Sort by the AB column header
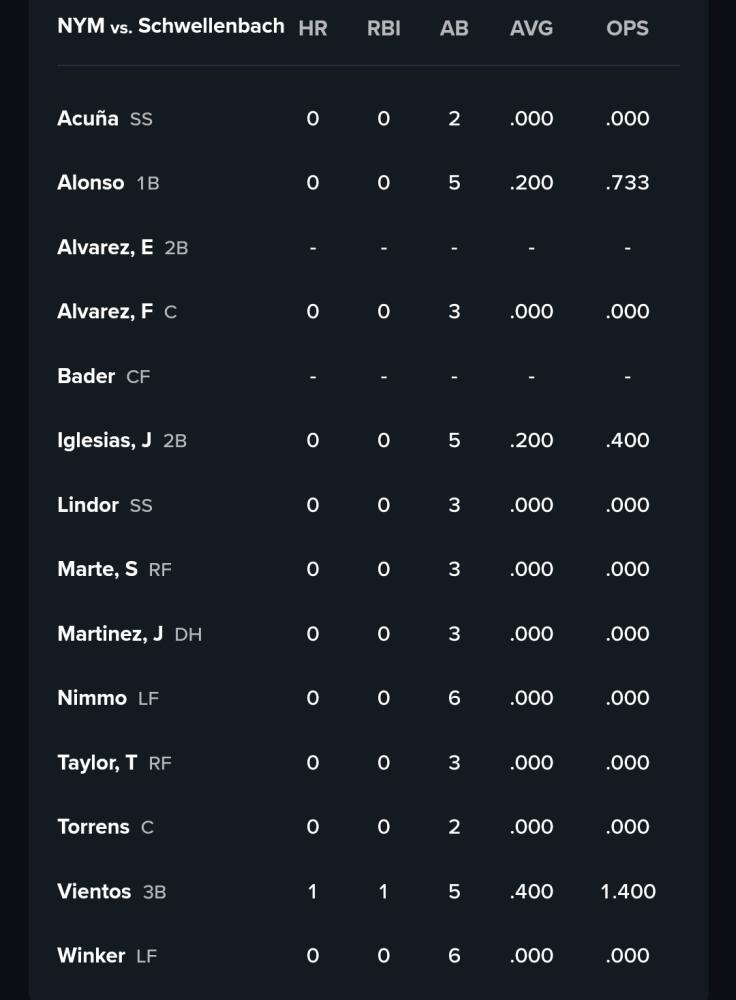Image resolution: width=736 pixels, height=1000 pixels. click(x=454, y=29)
